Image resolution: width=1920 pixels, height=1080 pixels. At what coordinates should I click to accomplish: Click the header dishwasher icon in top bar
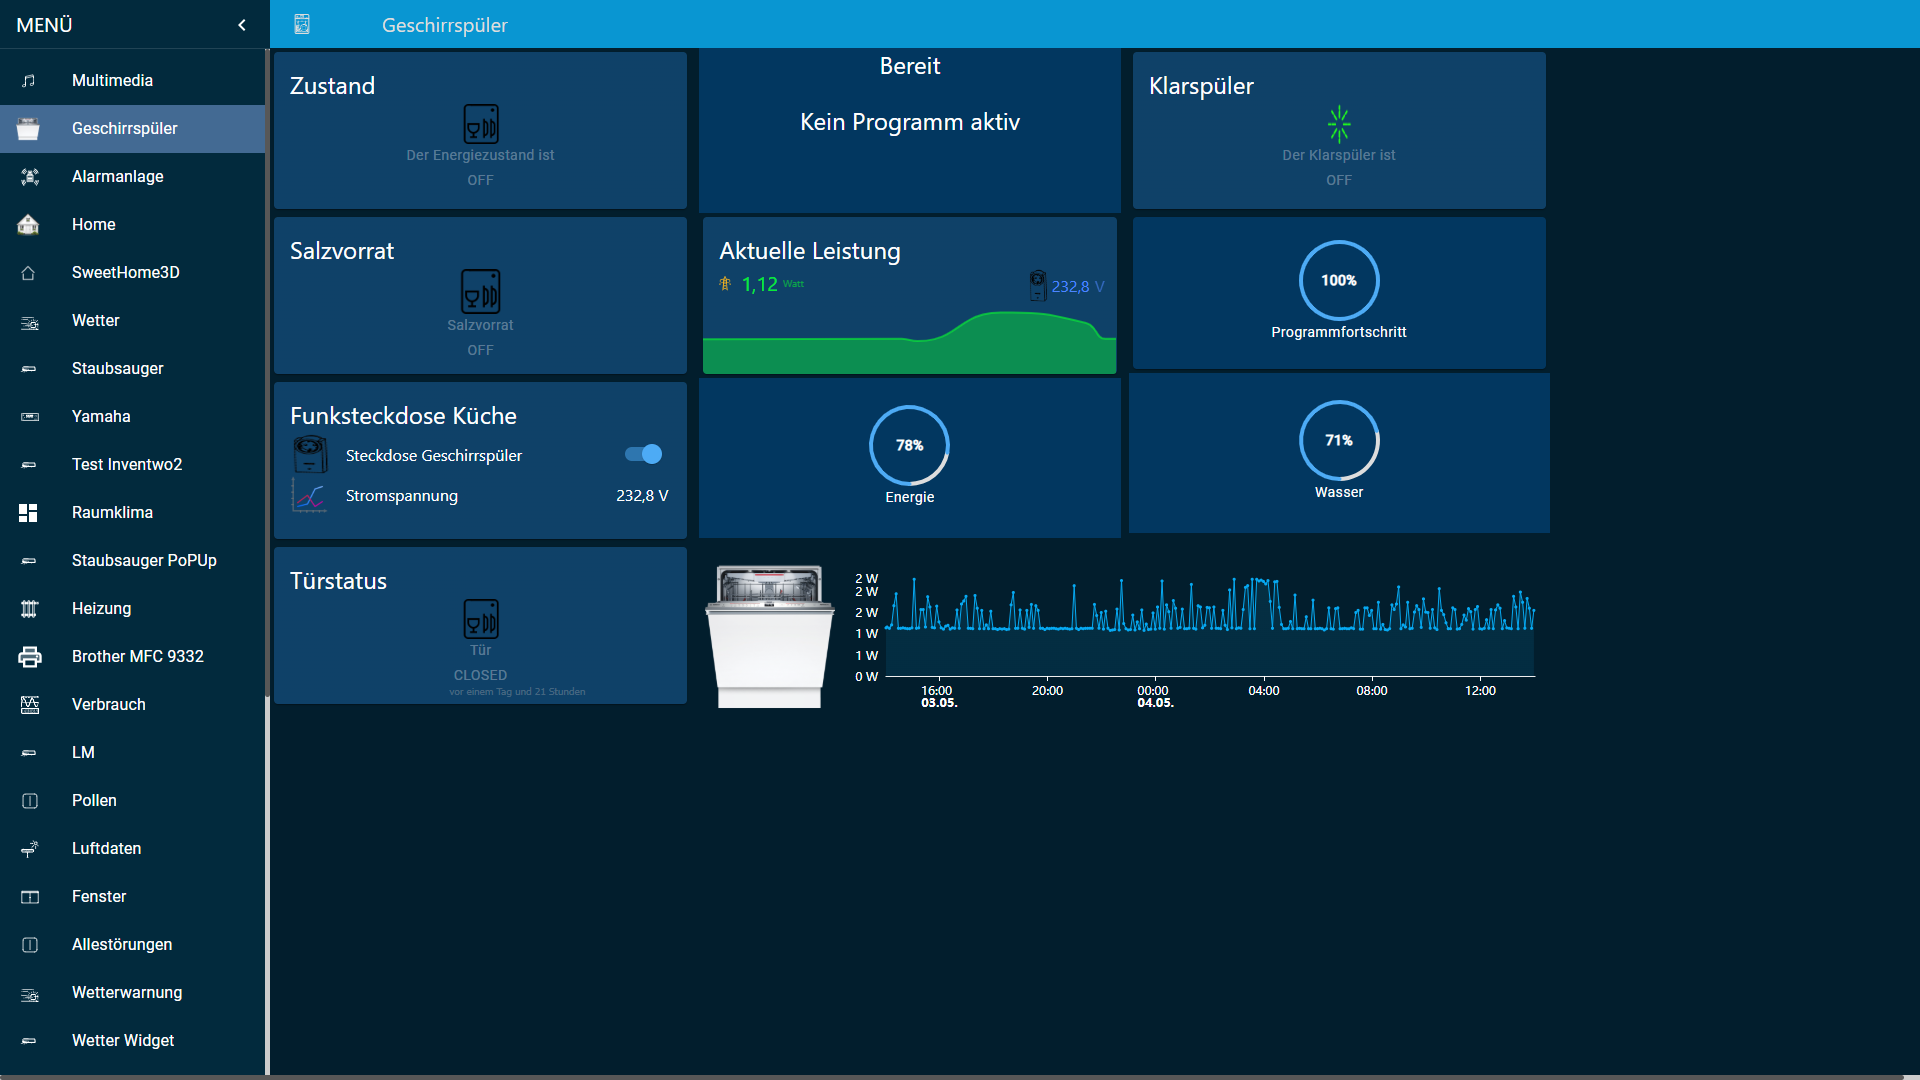pyautogui.click(x=302, y=24)
